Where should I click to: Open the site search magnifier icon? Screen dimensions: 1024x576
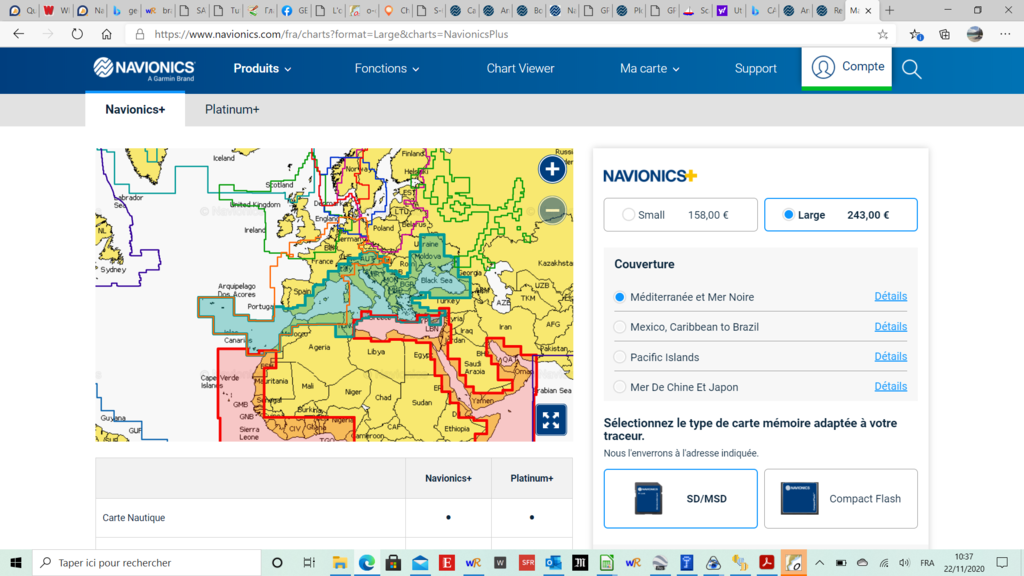911,69
